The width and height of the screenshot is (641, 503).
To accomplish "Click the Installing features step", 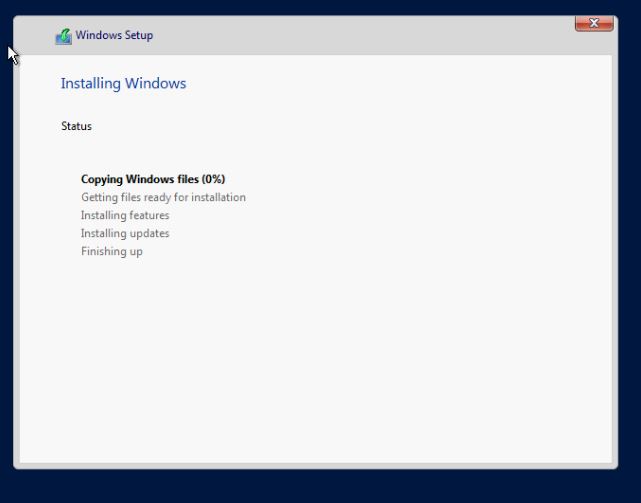I will click(x=125, y=215).
